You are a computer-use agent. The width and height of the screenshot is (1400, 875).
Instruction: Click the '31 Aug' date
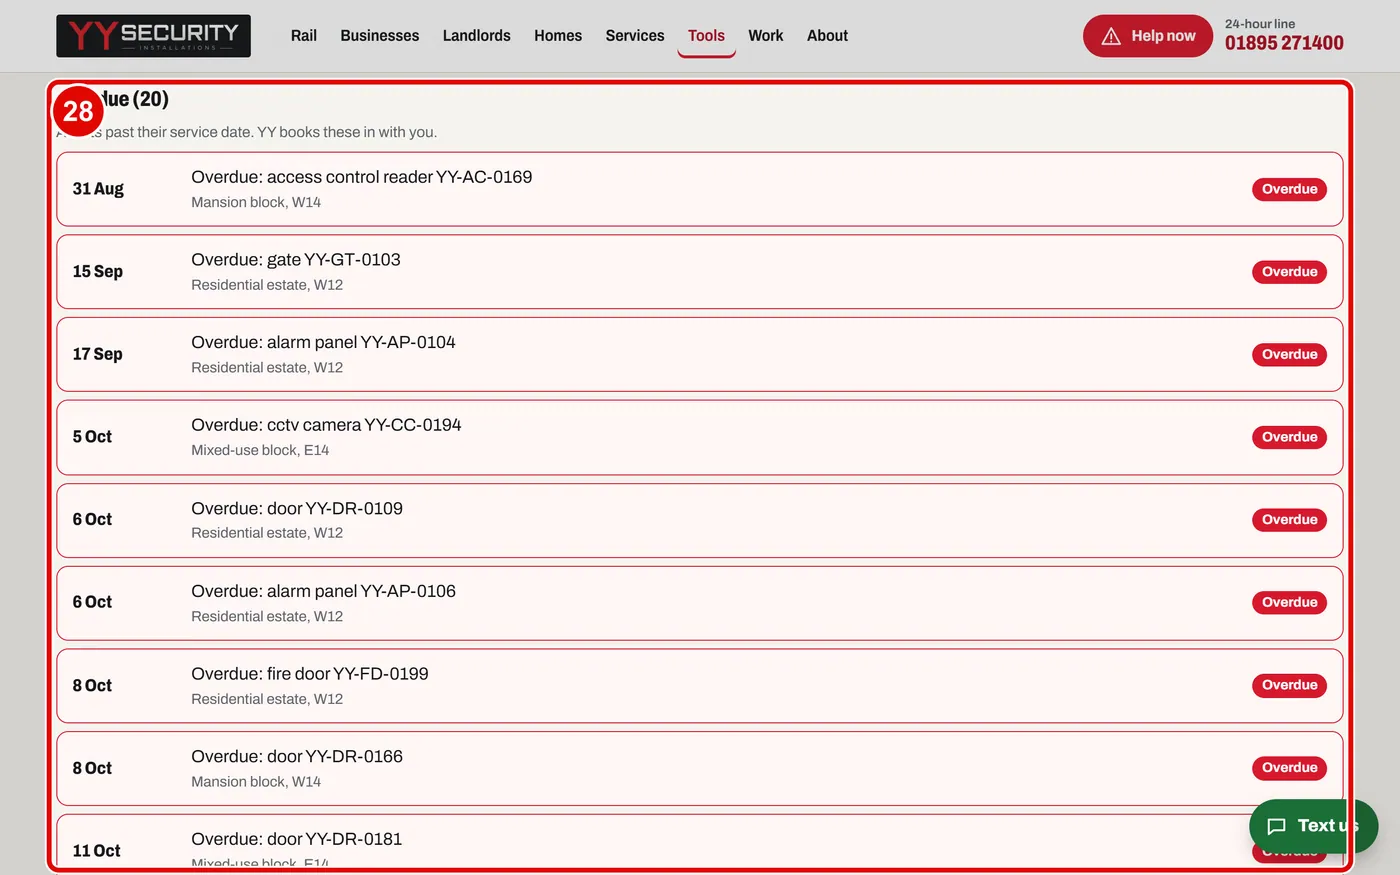click(x=98, y=189)
